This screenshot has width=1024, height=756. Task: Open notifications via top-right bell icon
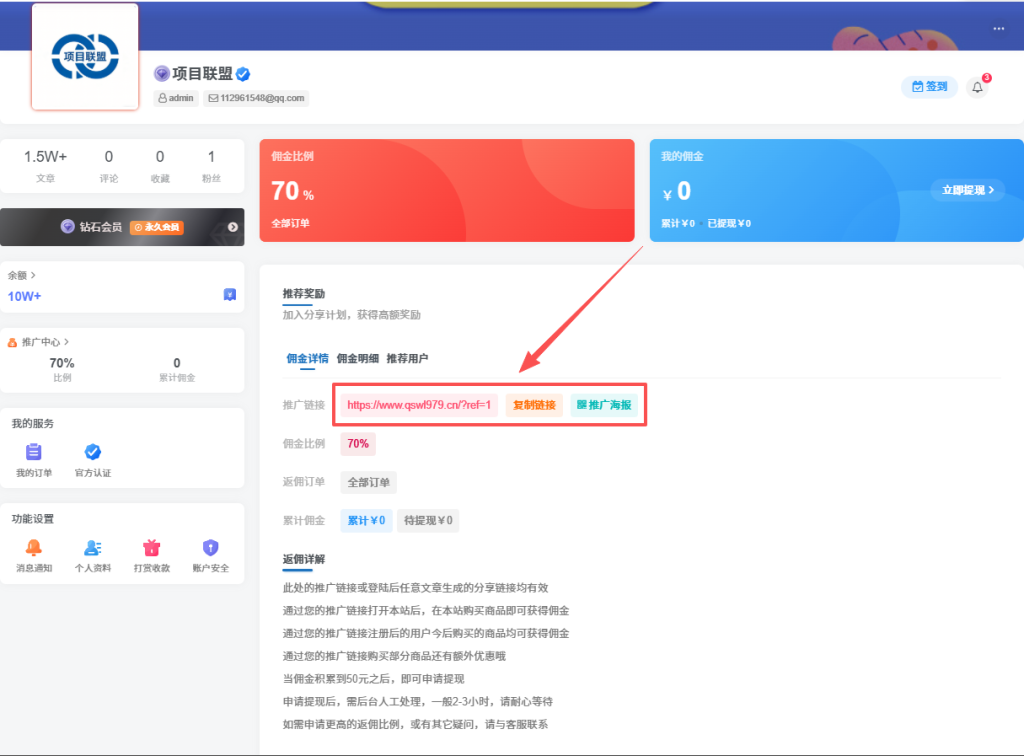point(977,87)
